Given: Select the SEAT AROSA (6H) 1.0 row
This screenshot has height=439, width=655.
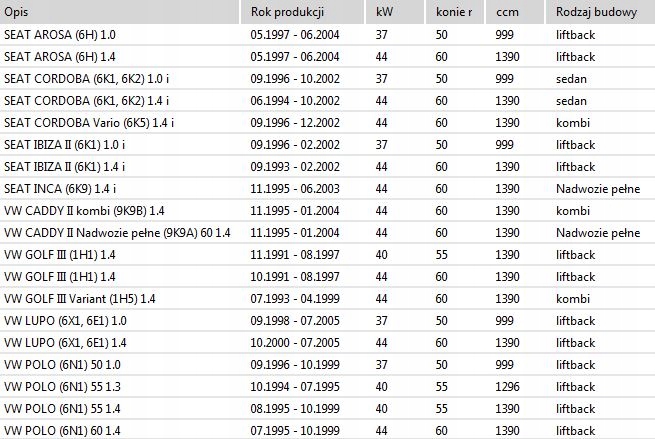Looking at the screenshot, I should tap(328, 35).
